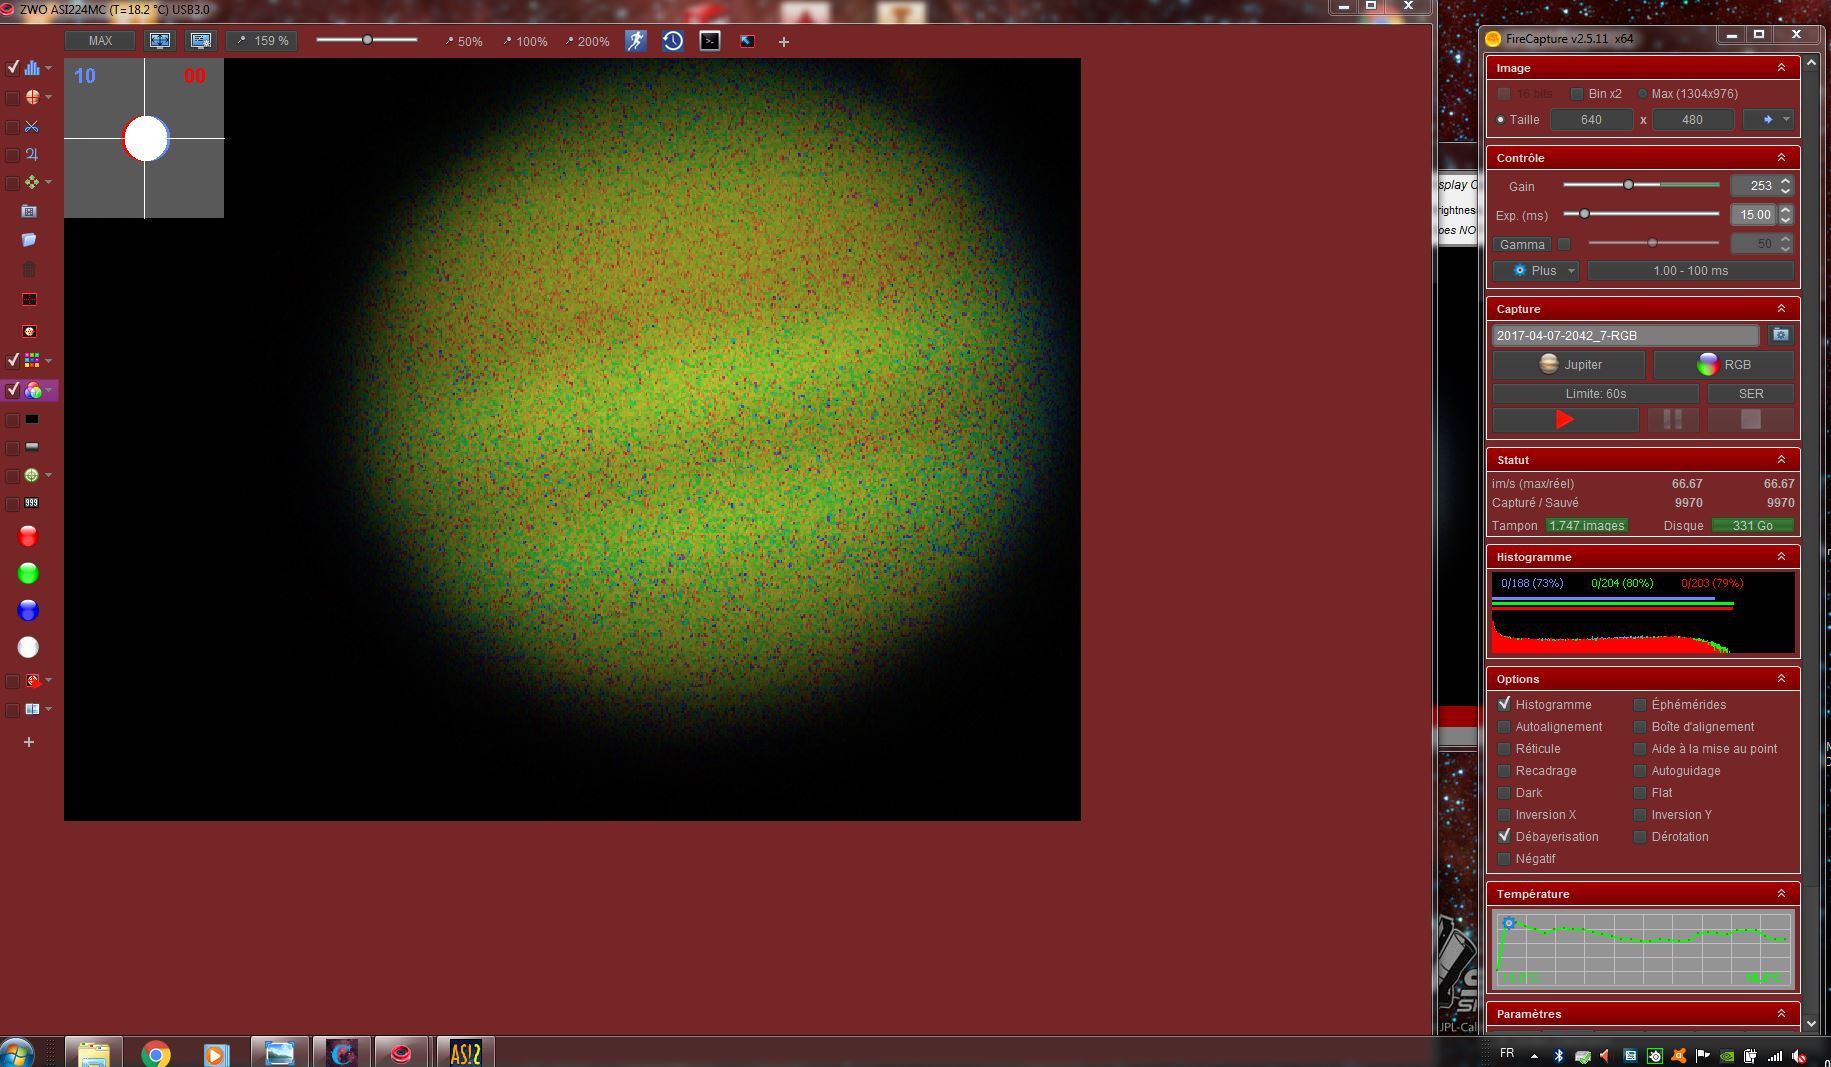Image resolution: width=1831 pixels, height=1067 pixels.
Task: Click the SER format button
Action: click(1751, 394)
